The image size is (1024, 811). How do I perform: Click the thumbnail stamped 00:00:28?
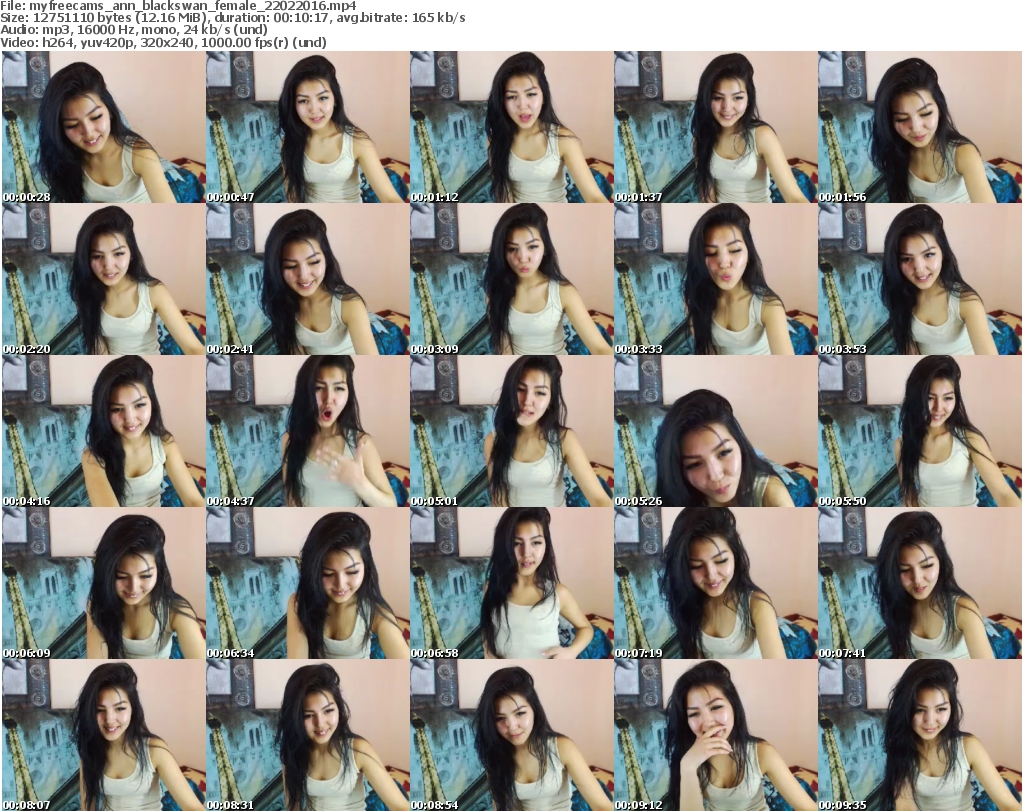tap(103, 127)
